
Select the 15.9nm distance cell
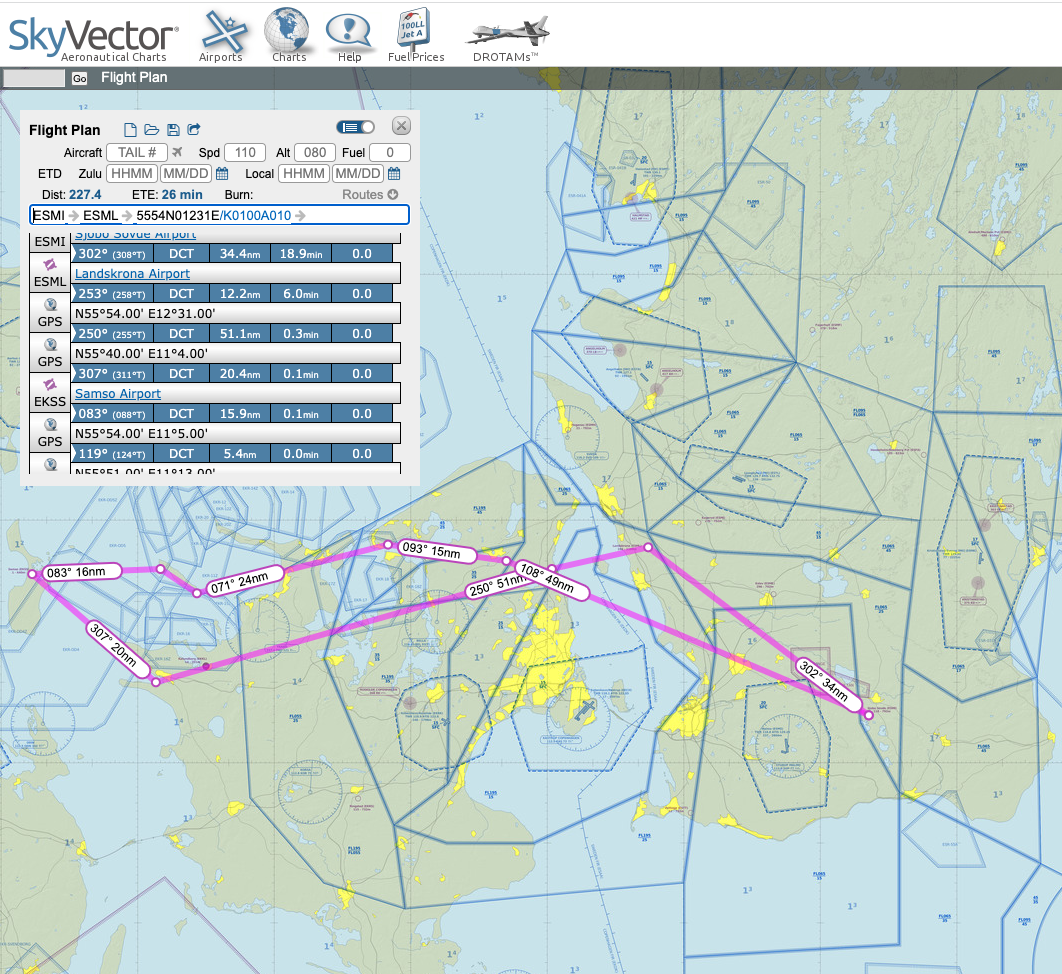click(240, 414)
